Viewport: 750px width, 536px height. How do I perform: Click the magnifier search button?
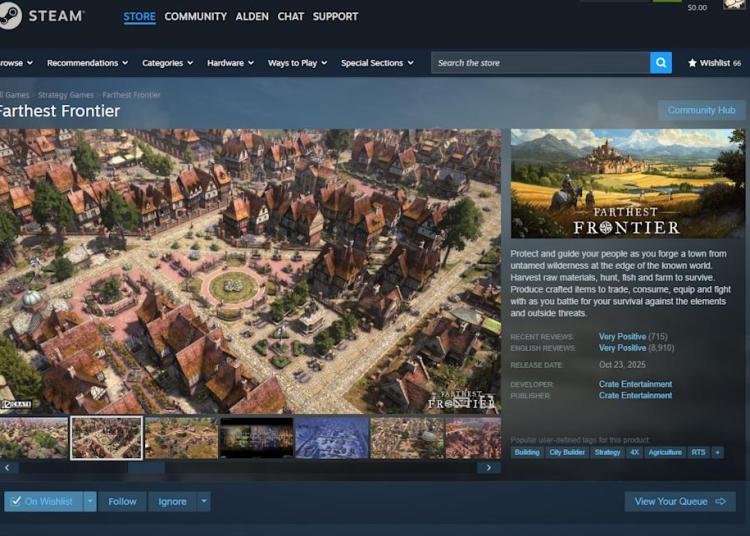(x=661, y=63)
